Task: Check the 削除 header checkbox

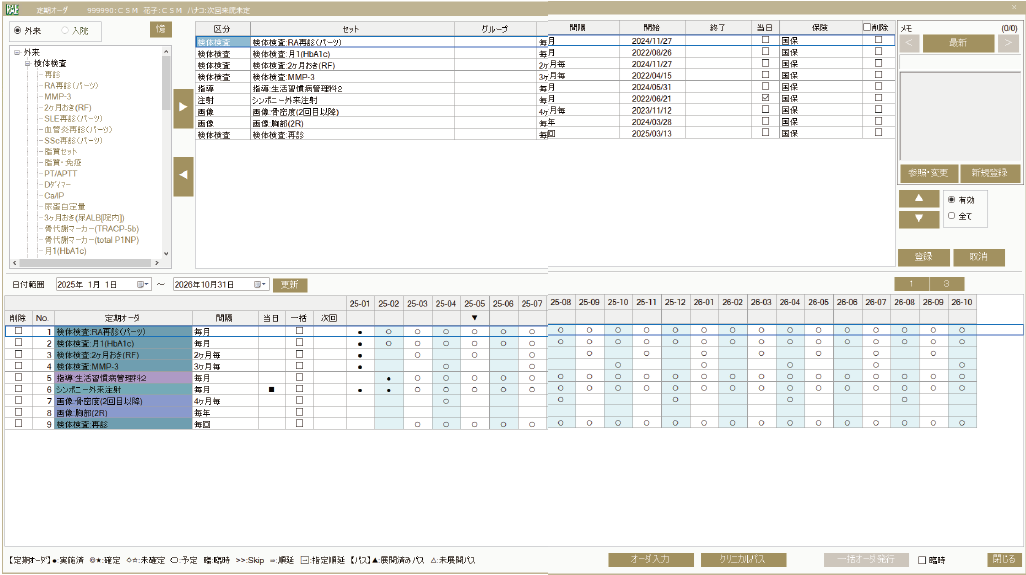Action: [x=866, y=27]
